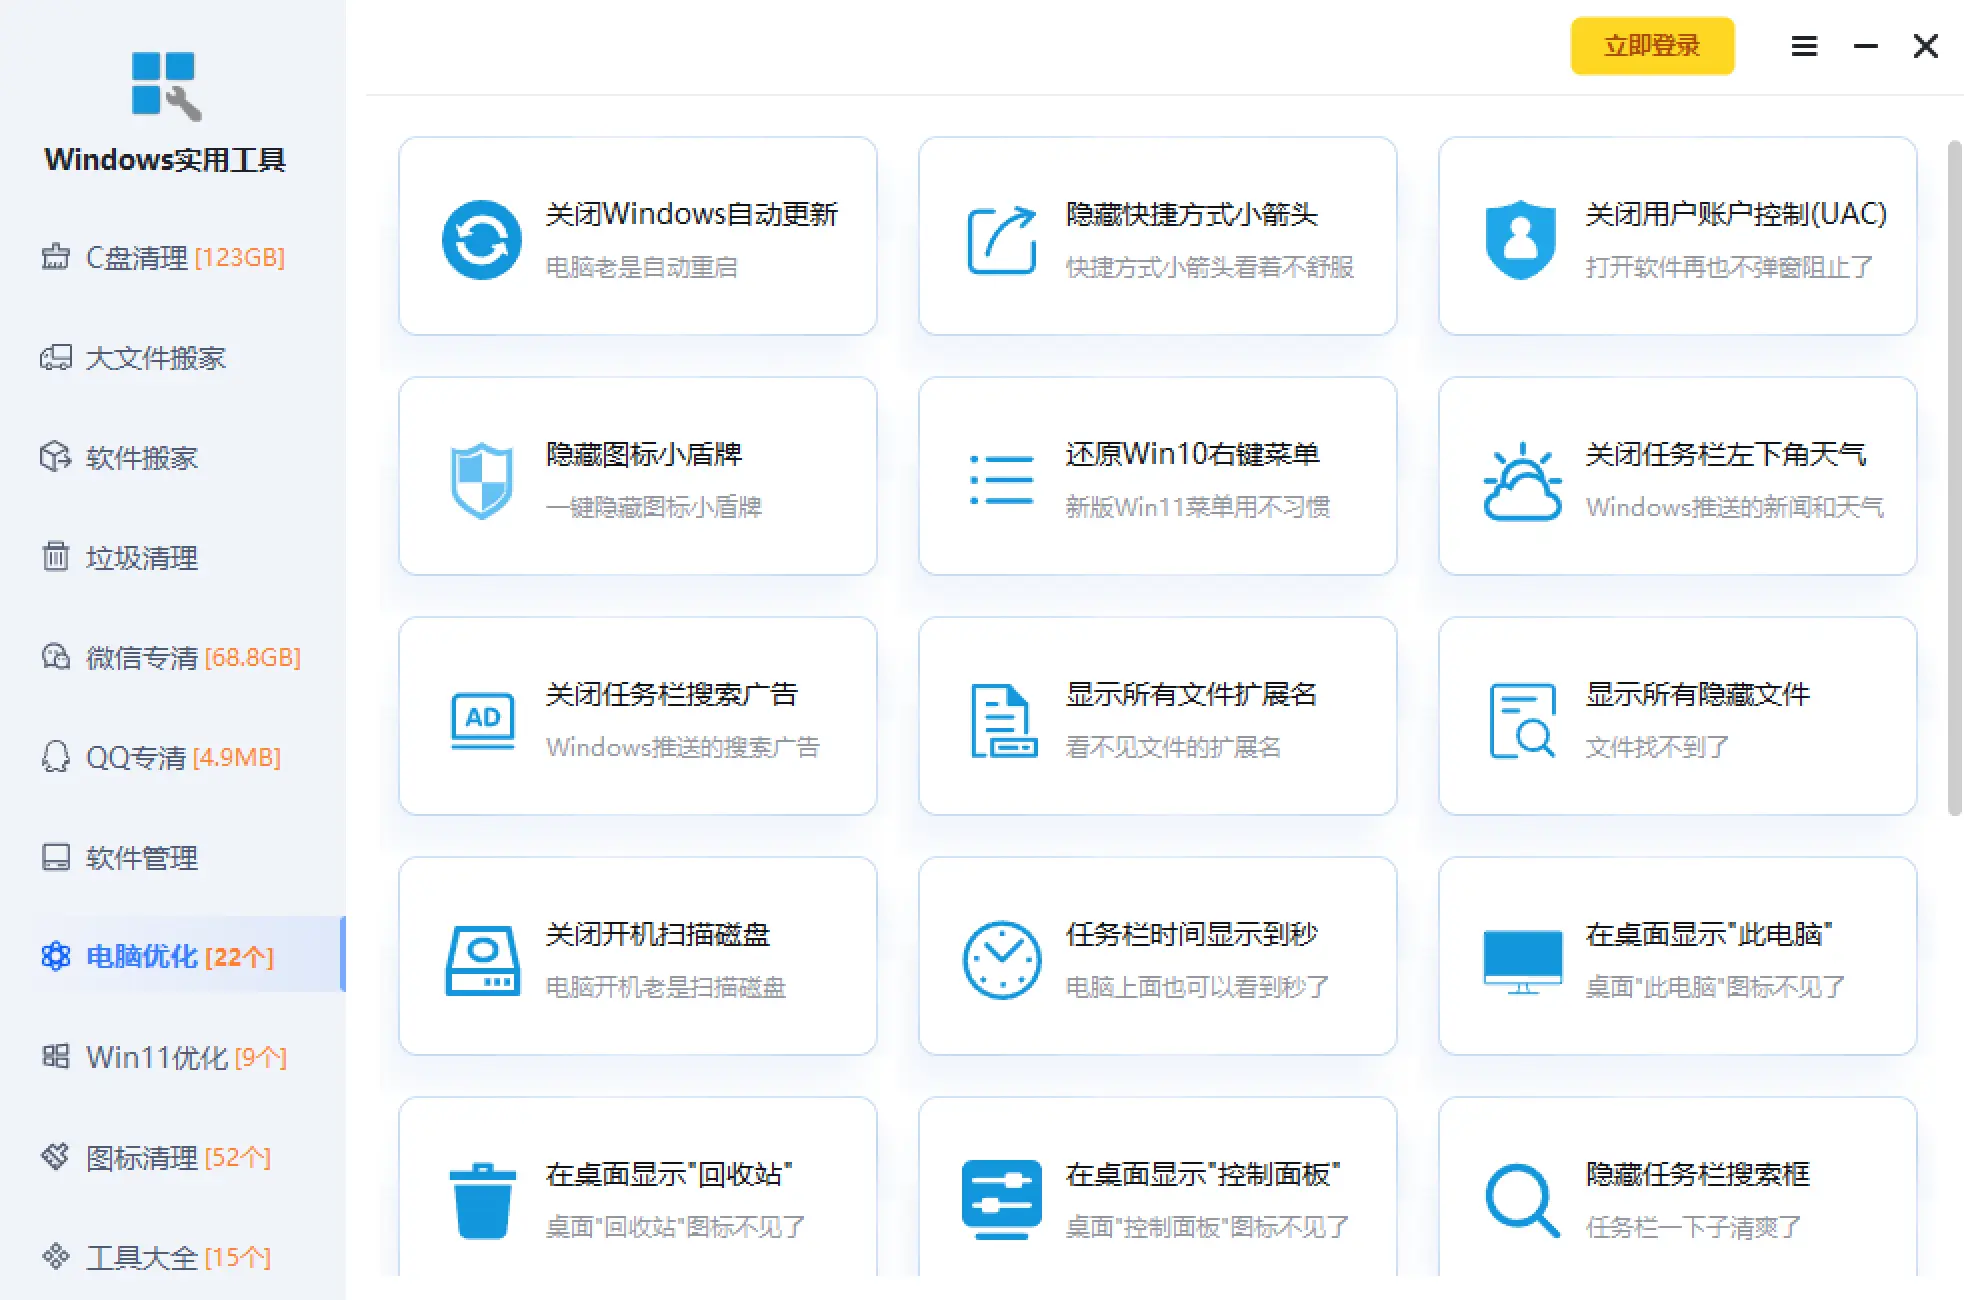Screen dimensions: 1964x1300
Task: Switch to 微信专清 sidebar section
Action: 171,658
